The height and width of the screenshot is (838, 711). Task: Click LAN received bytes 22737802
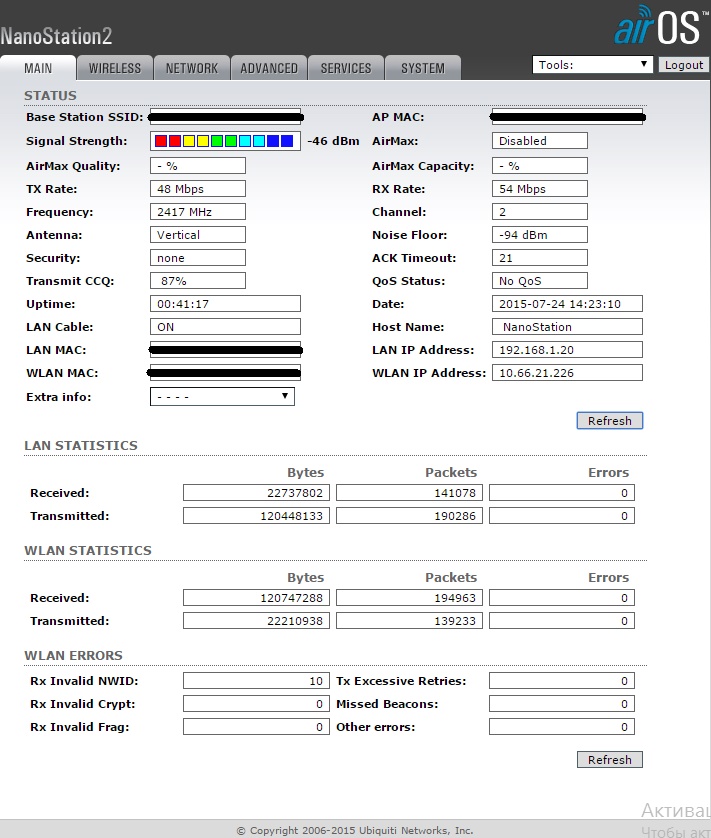coord(256,493)
